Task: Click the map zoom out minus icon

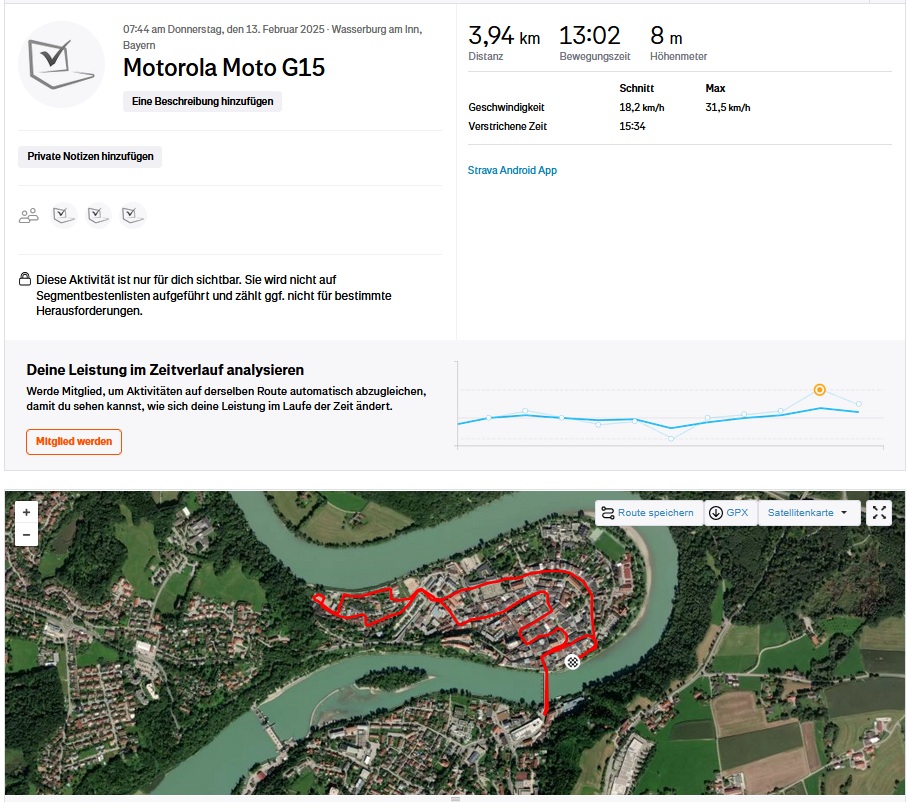Action: pos(26,535)
